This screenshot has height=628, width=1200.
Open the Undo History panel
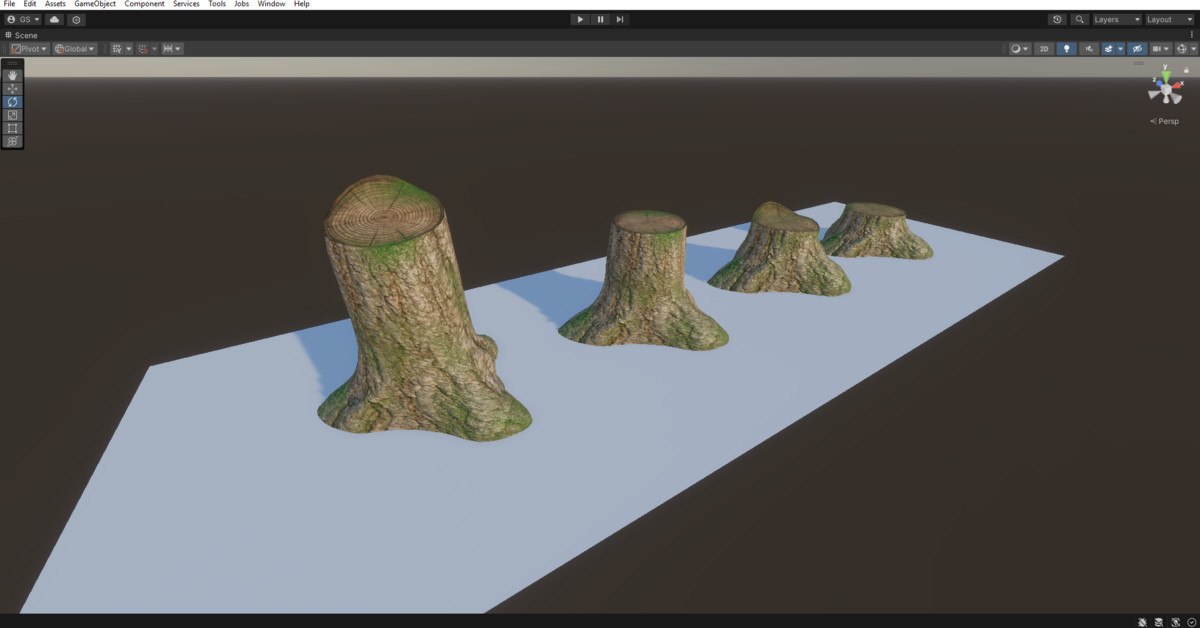(x=1058, y=19)
